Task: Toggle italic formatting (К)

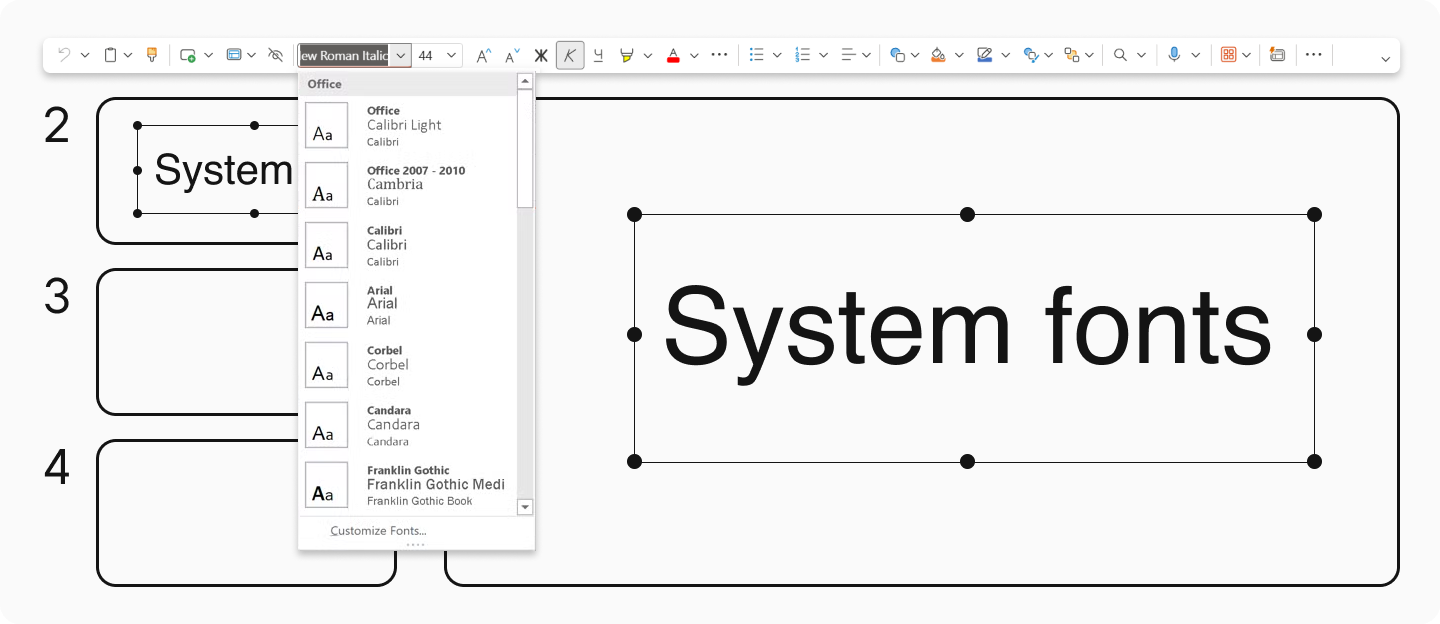Action: click(x=570, y=55)
